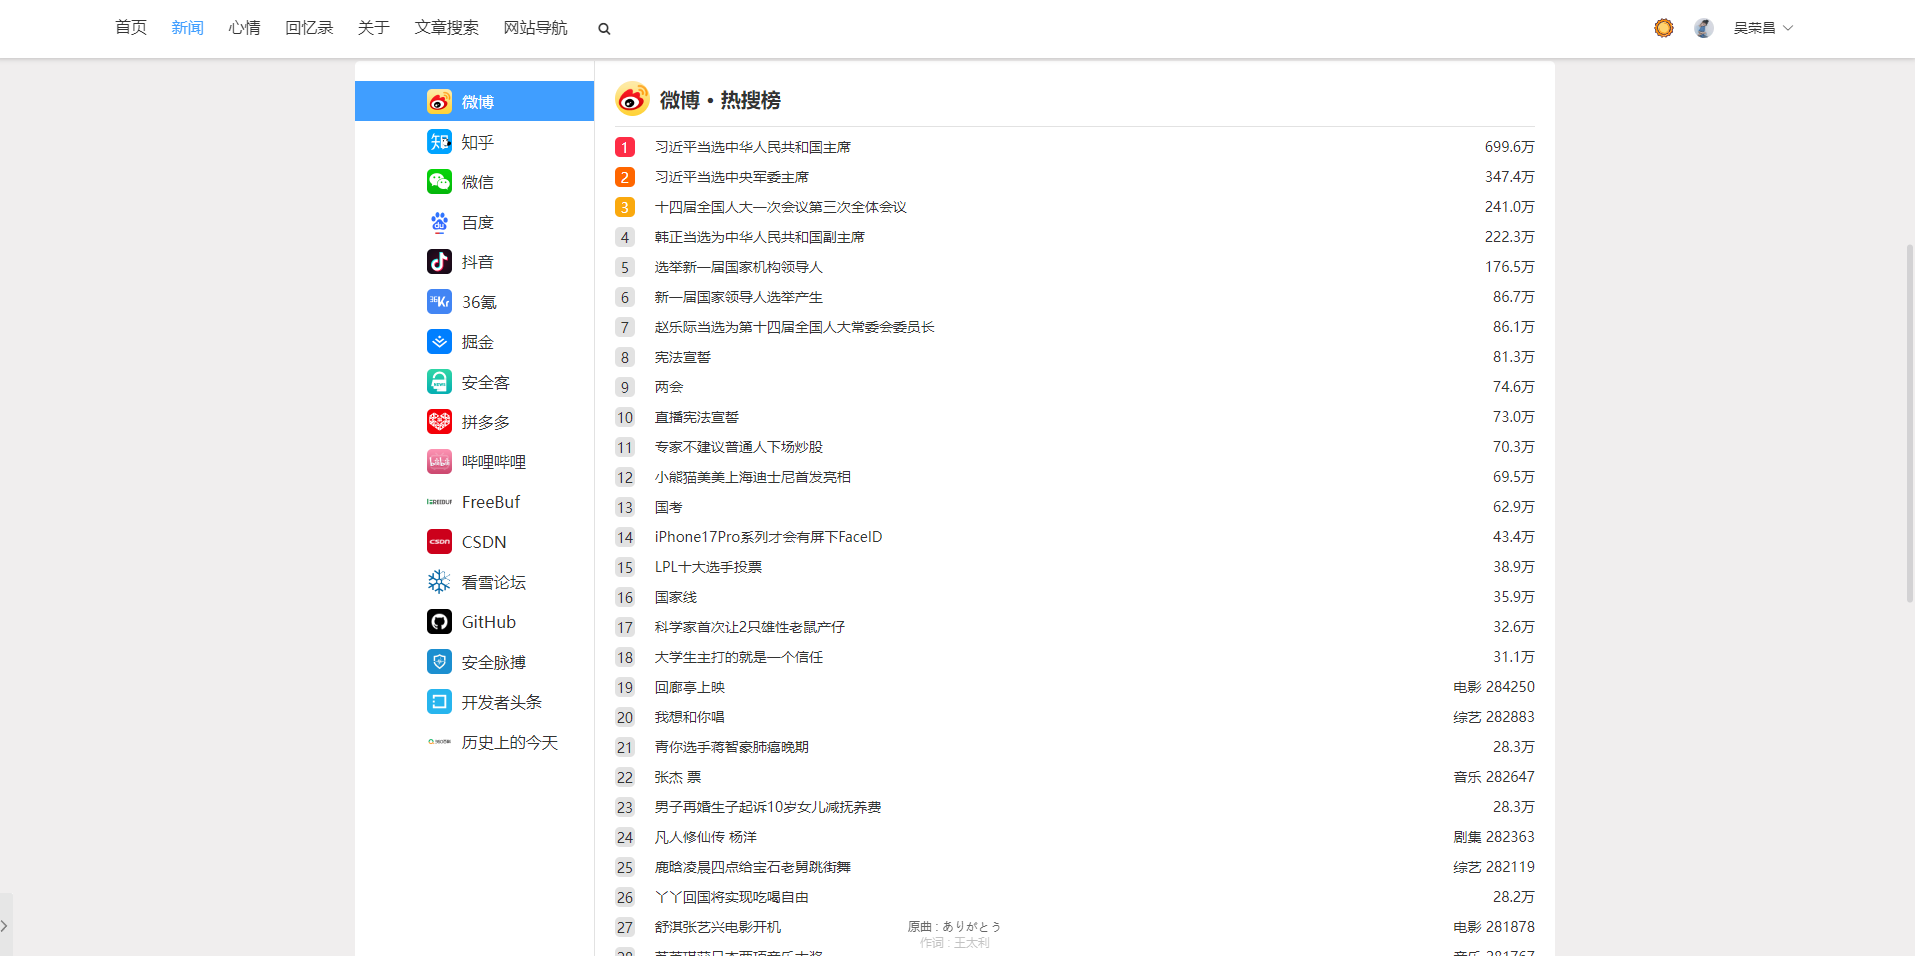Open the 吴荣昌 user dropdown
This screenshot has height=956, width=1915.
[x=1763, y=28]
